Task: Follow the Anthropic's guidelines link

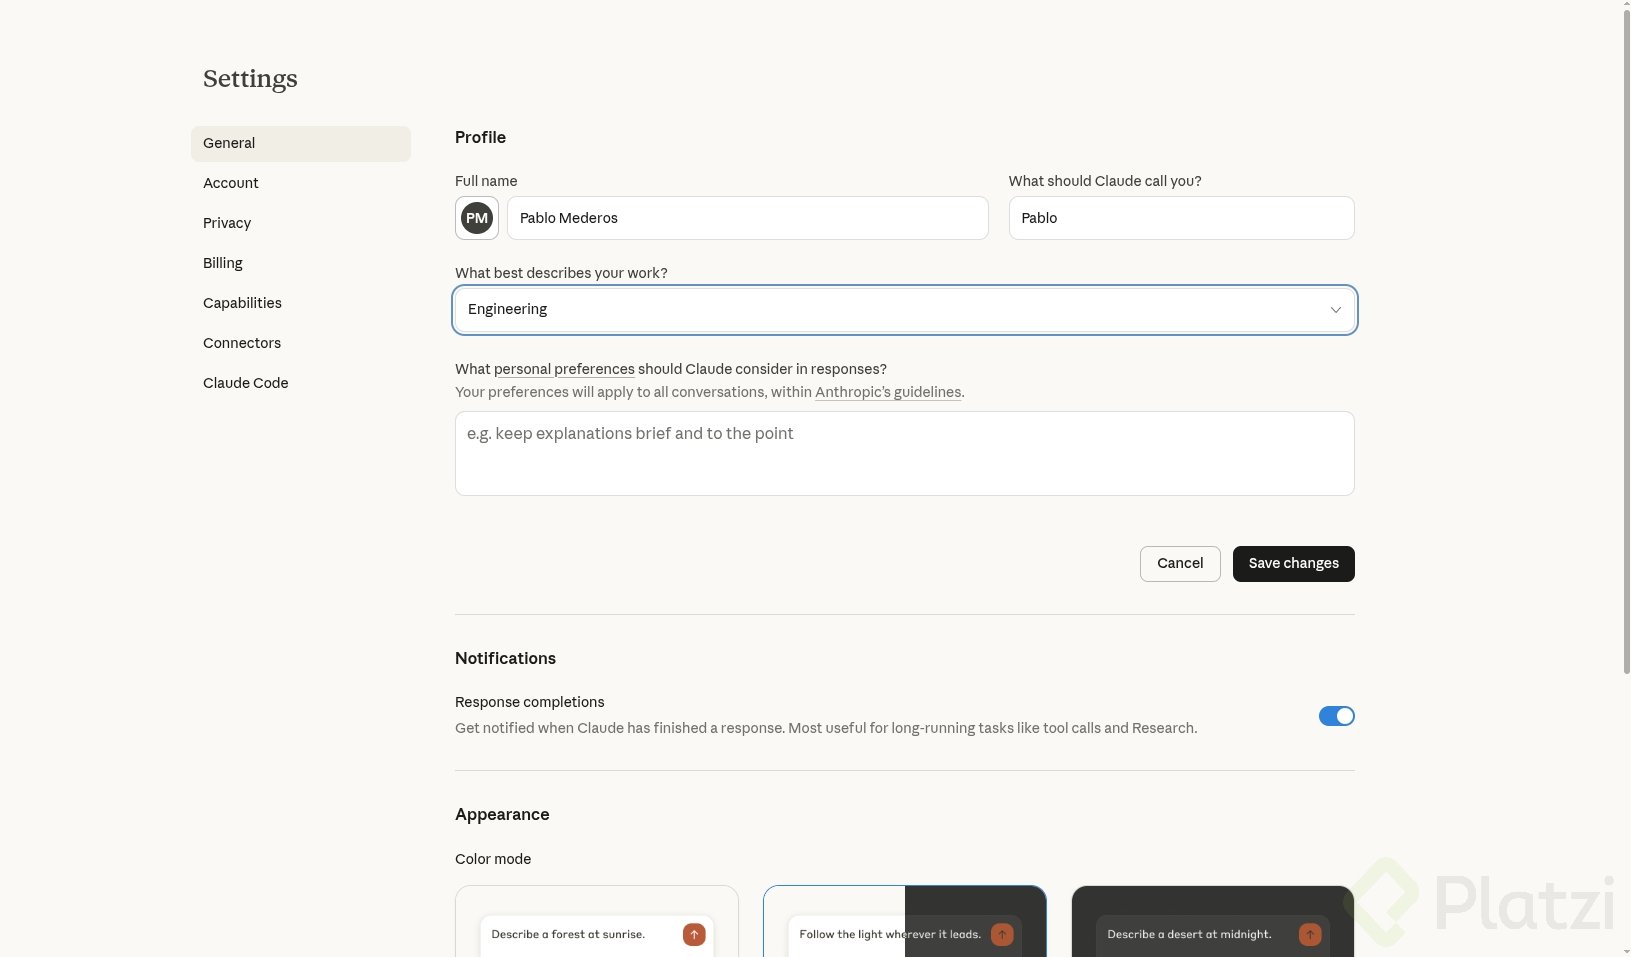Action: [888, 392]
